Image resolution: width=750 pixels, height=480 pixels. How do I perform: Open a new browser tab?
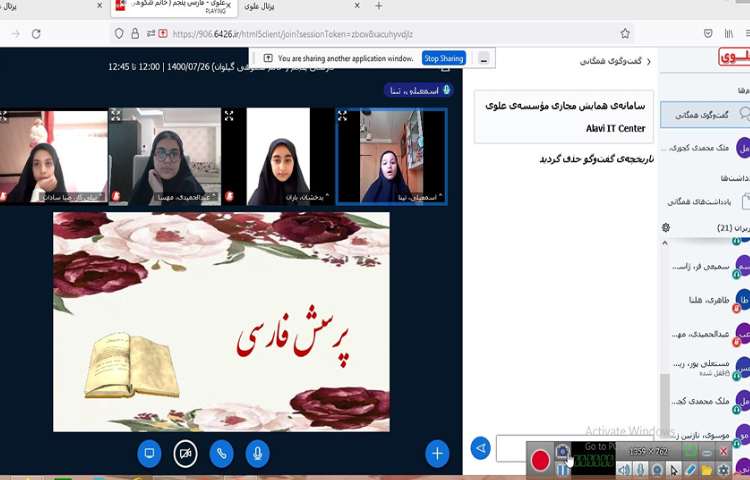tap(379, 6)
